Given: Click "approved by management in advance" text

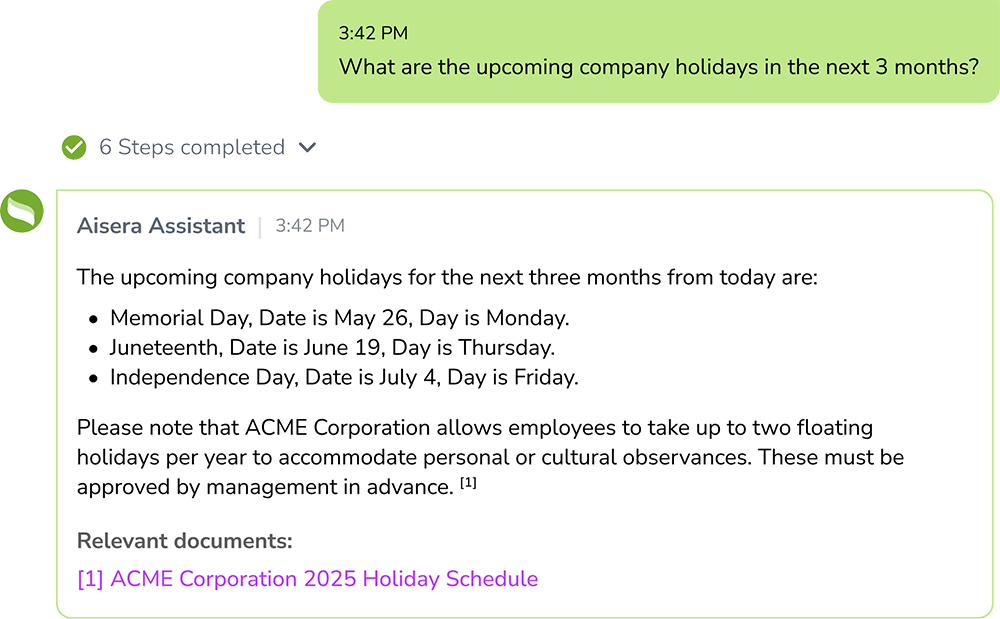Looking at the screenshot, I should click(x=264, y=487).
